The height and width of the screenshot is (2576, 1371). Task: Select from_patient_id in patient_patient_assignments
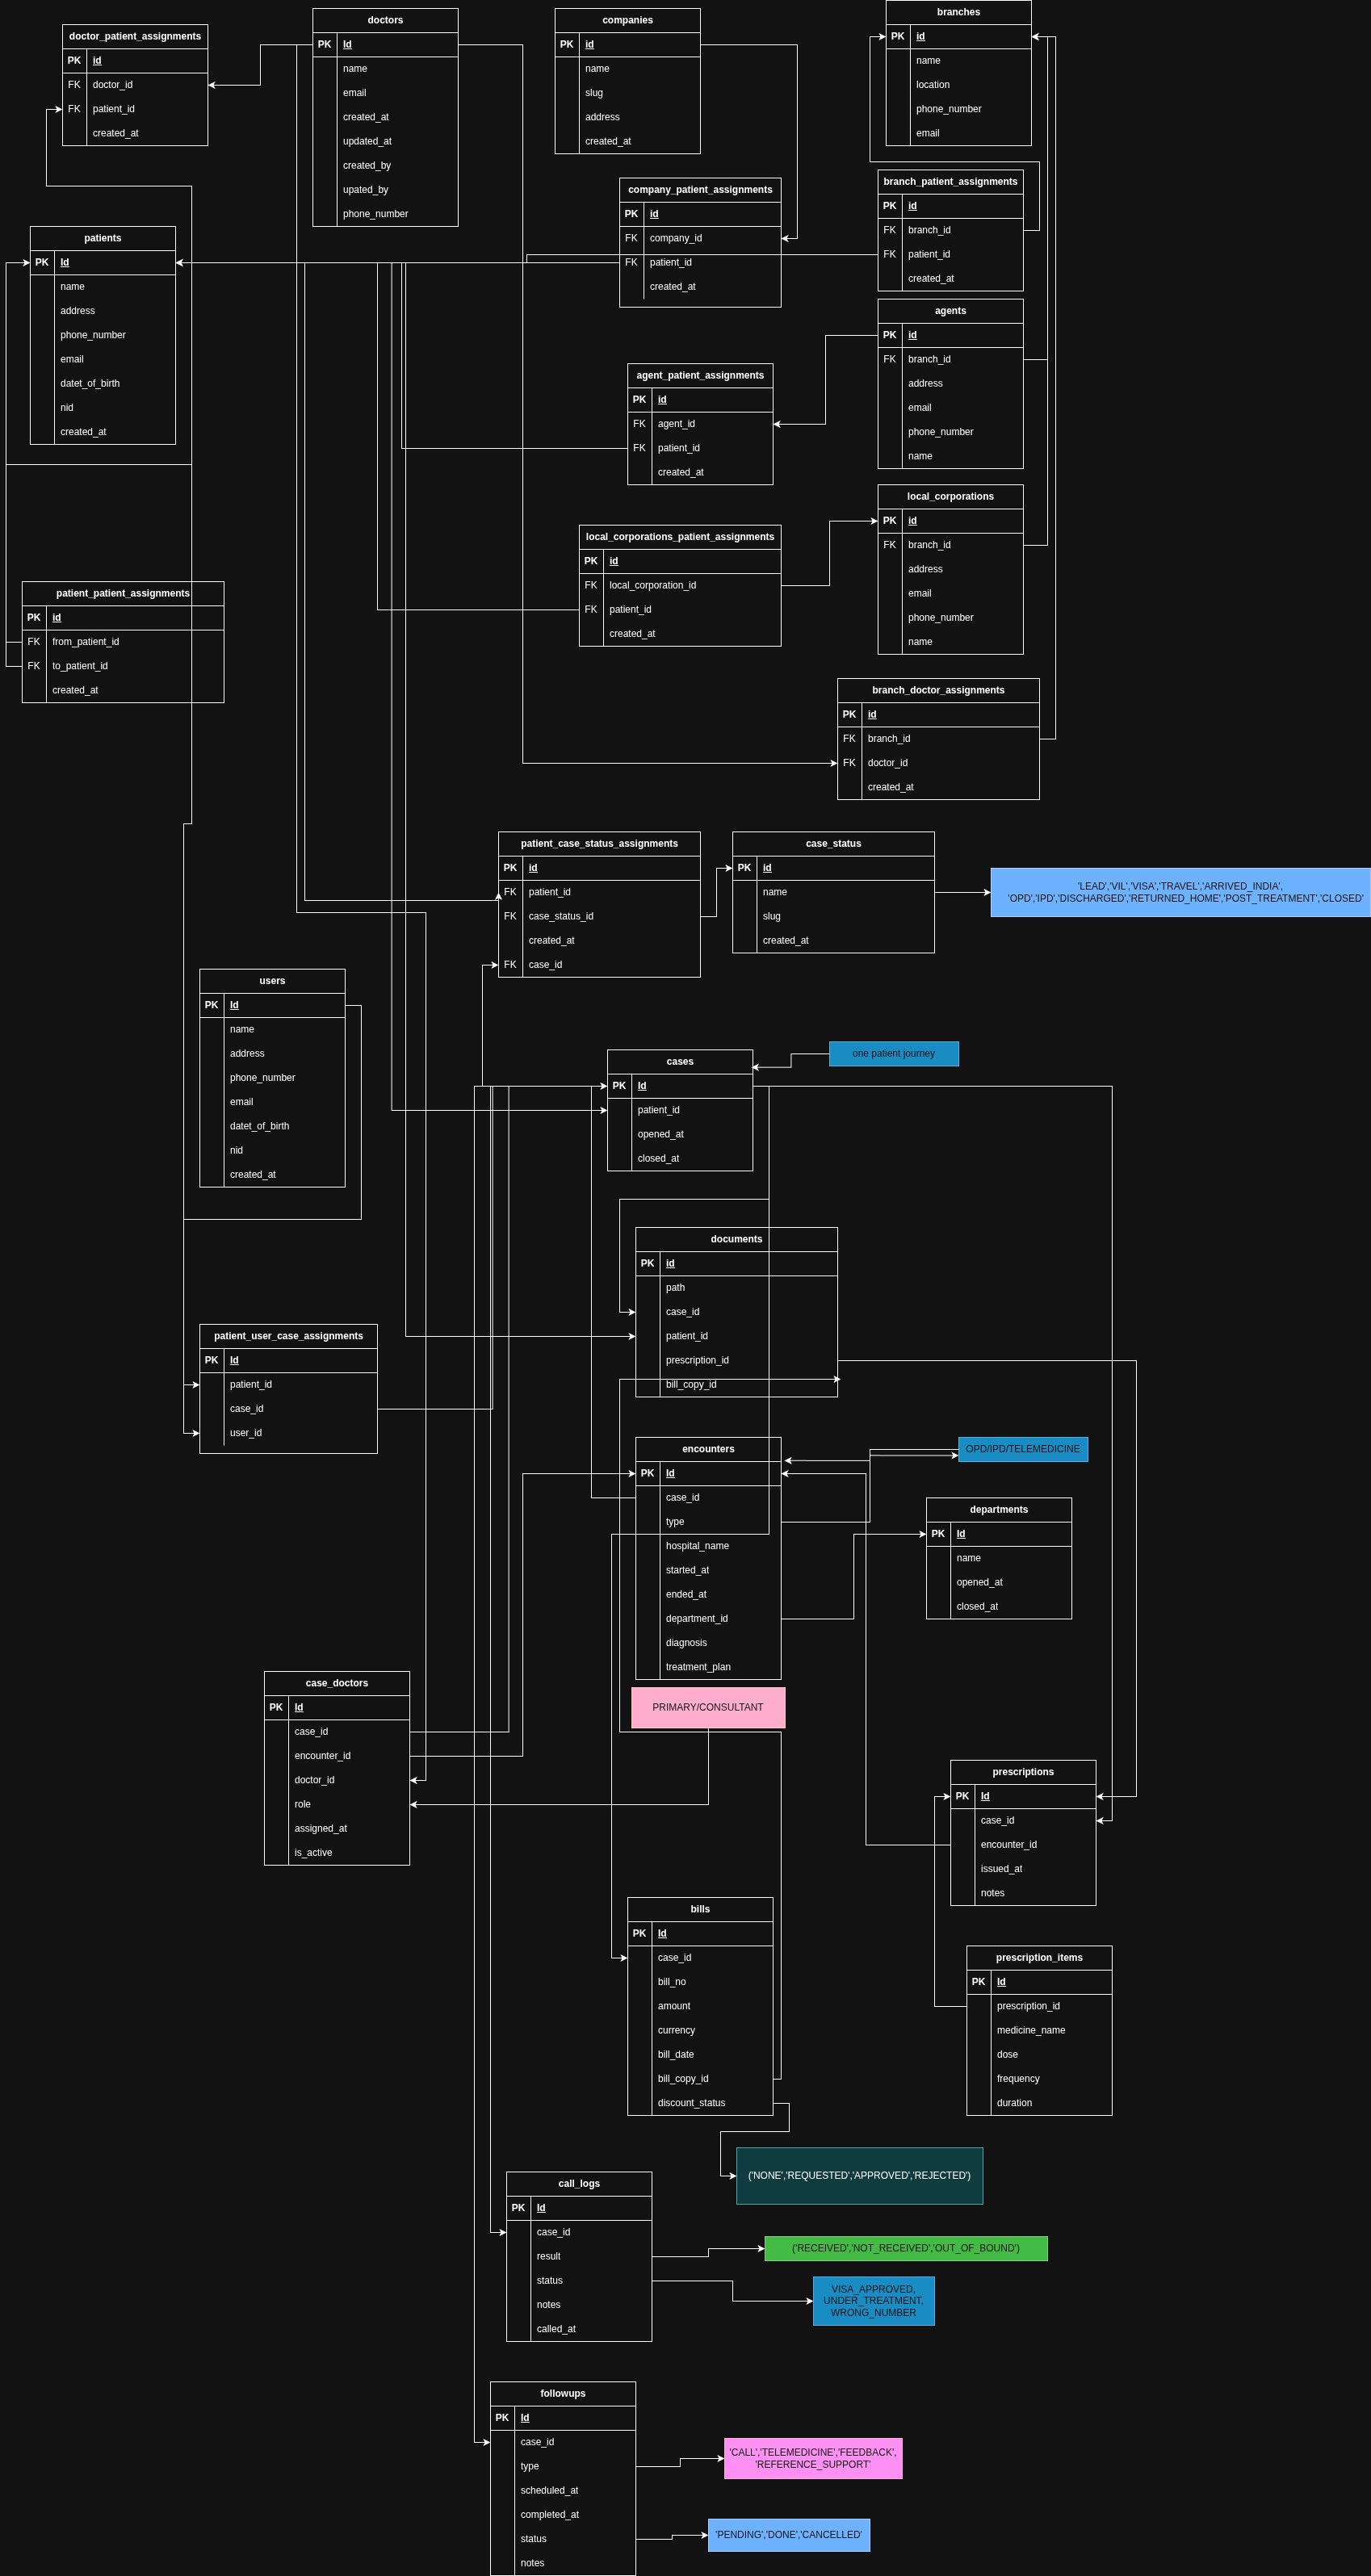point(85,642)
